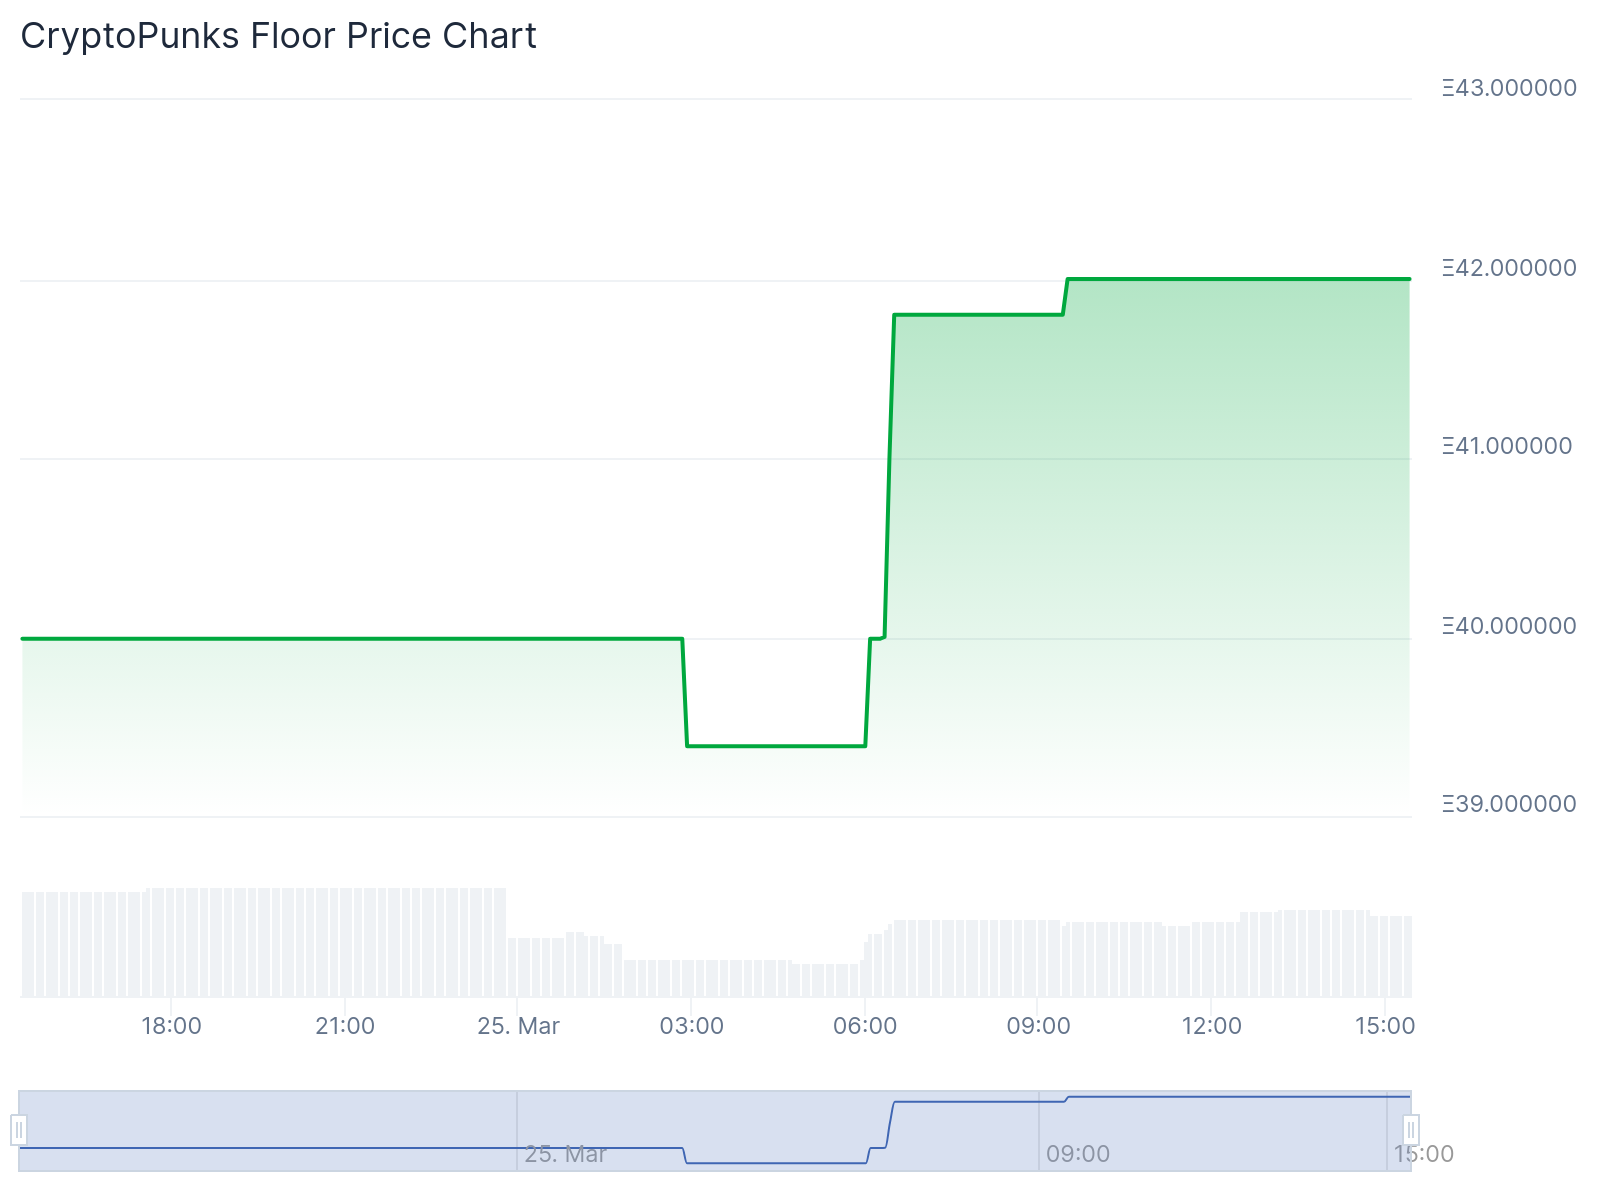Click the 18:00 label on main time axis
Screen dimensions: 1598x1200
(171, 1026)
